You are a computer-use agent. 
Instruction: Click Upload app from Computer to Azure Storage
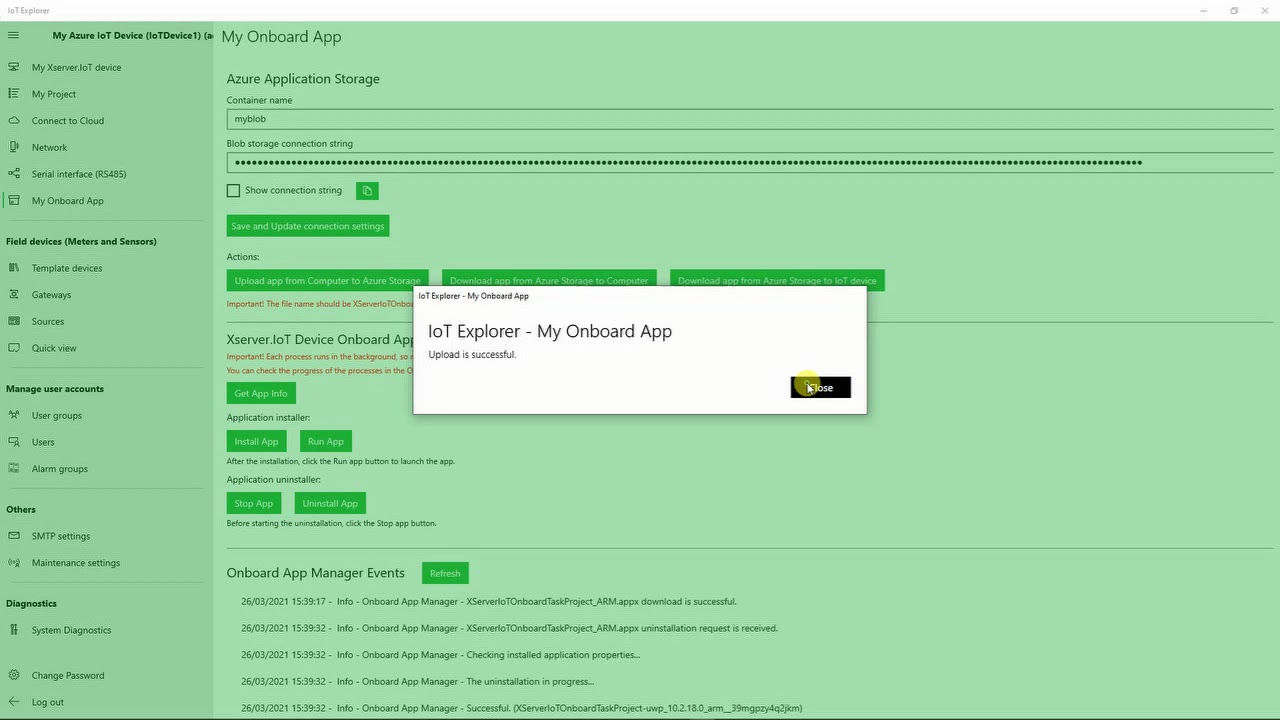[327, 280]
